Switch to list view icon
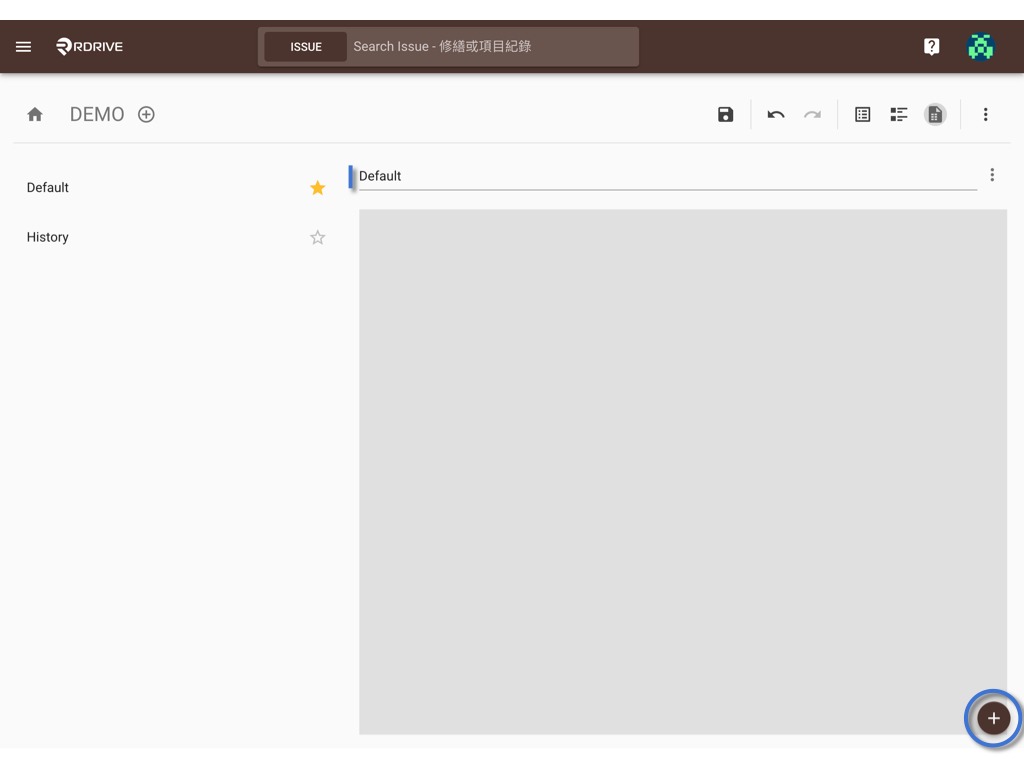The image size is (1024, 768). pos(863,114)
